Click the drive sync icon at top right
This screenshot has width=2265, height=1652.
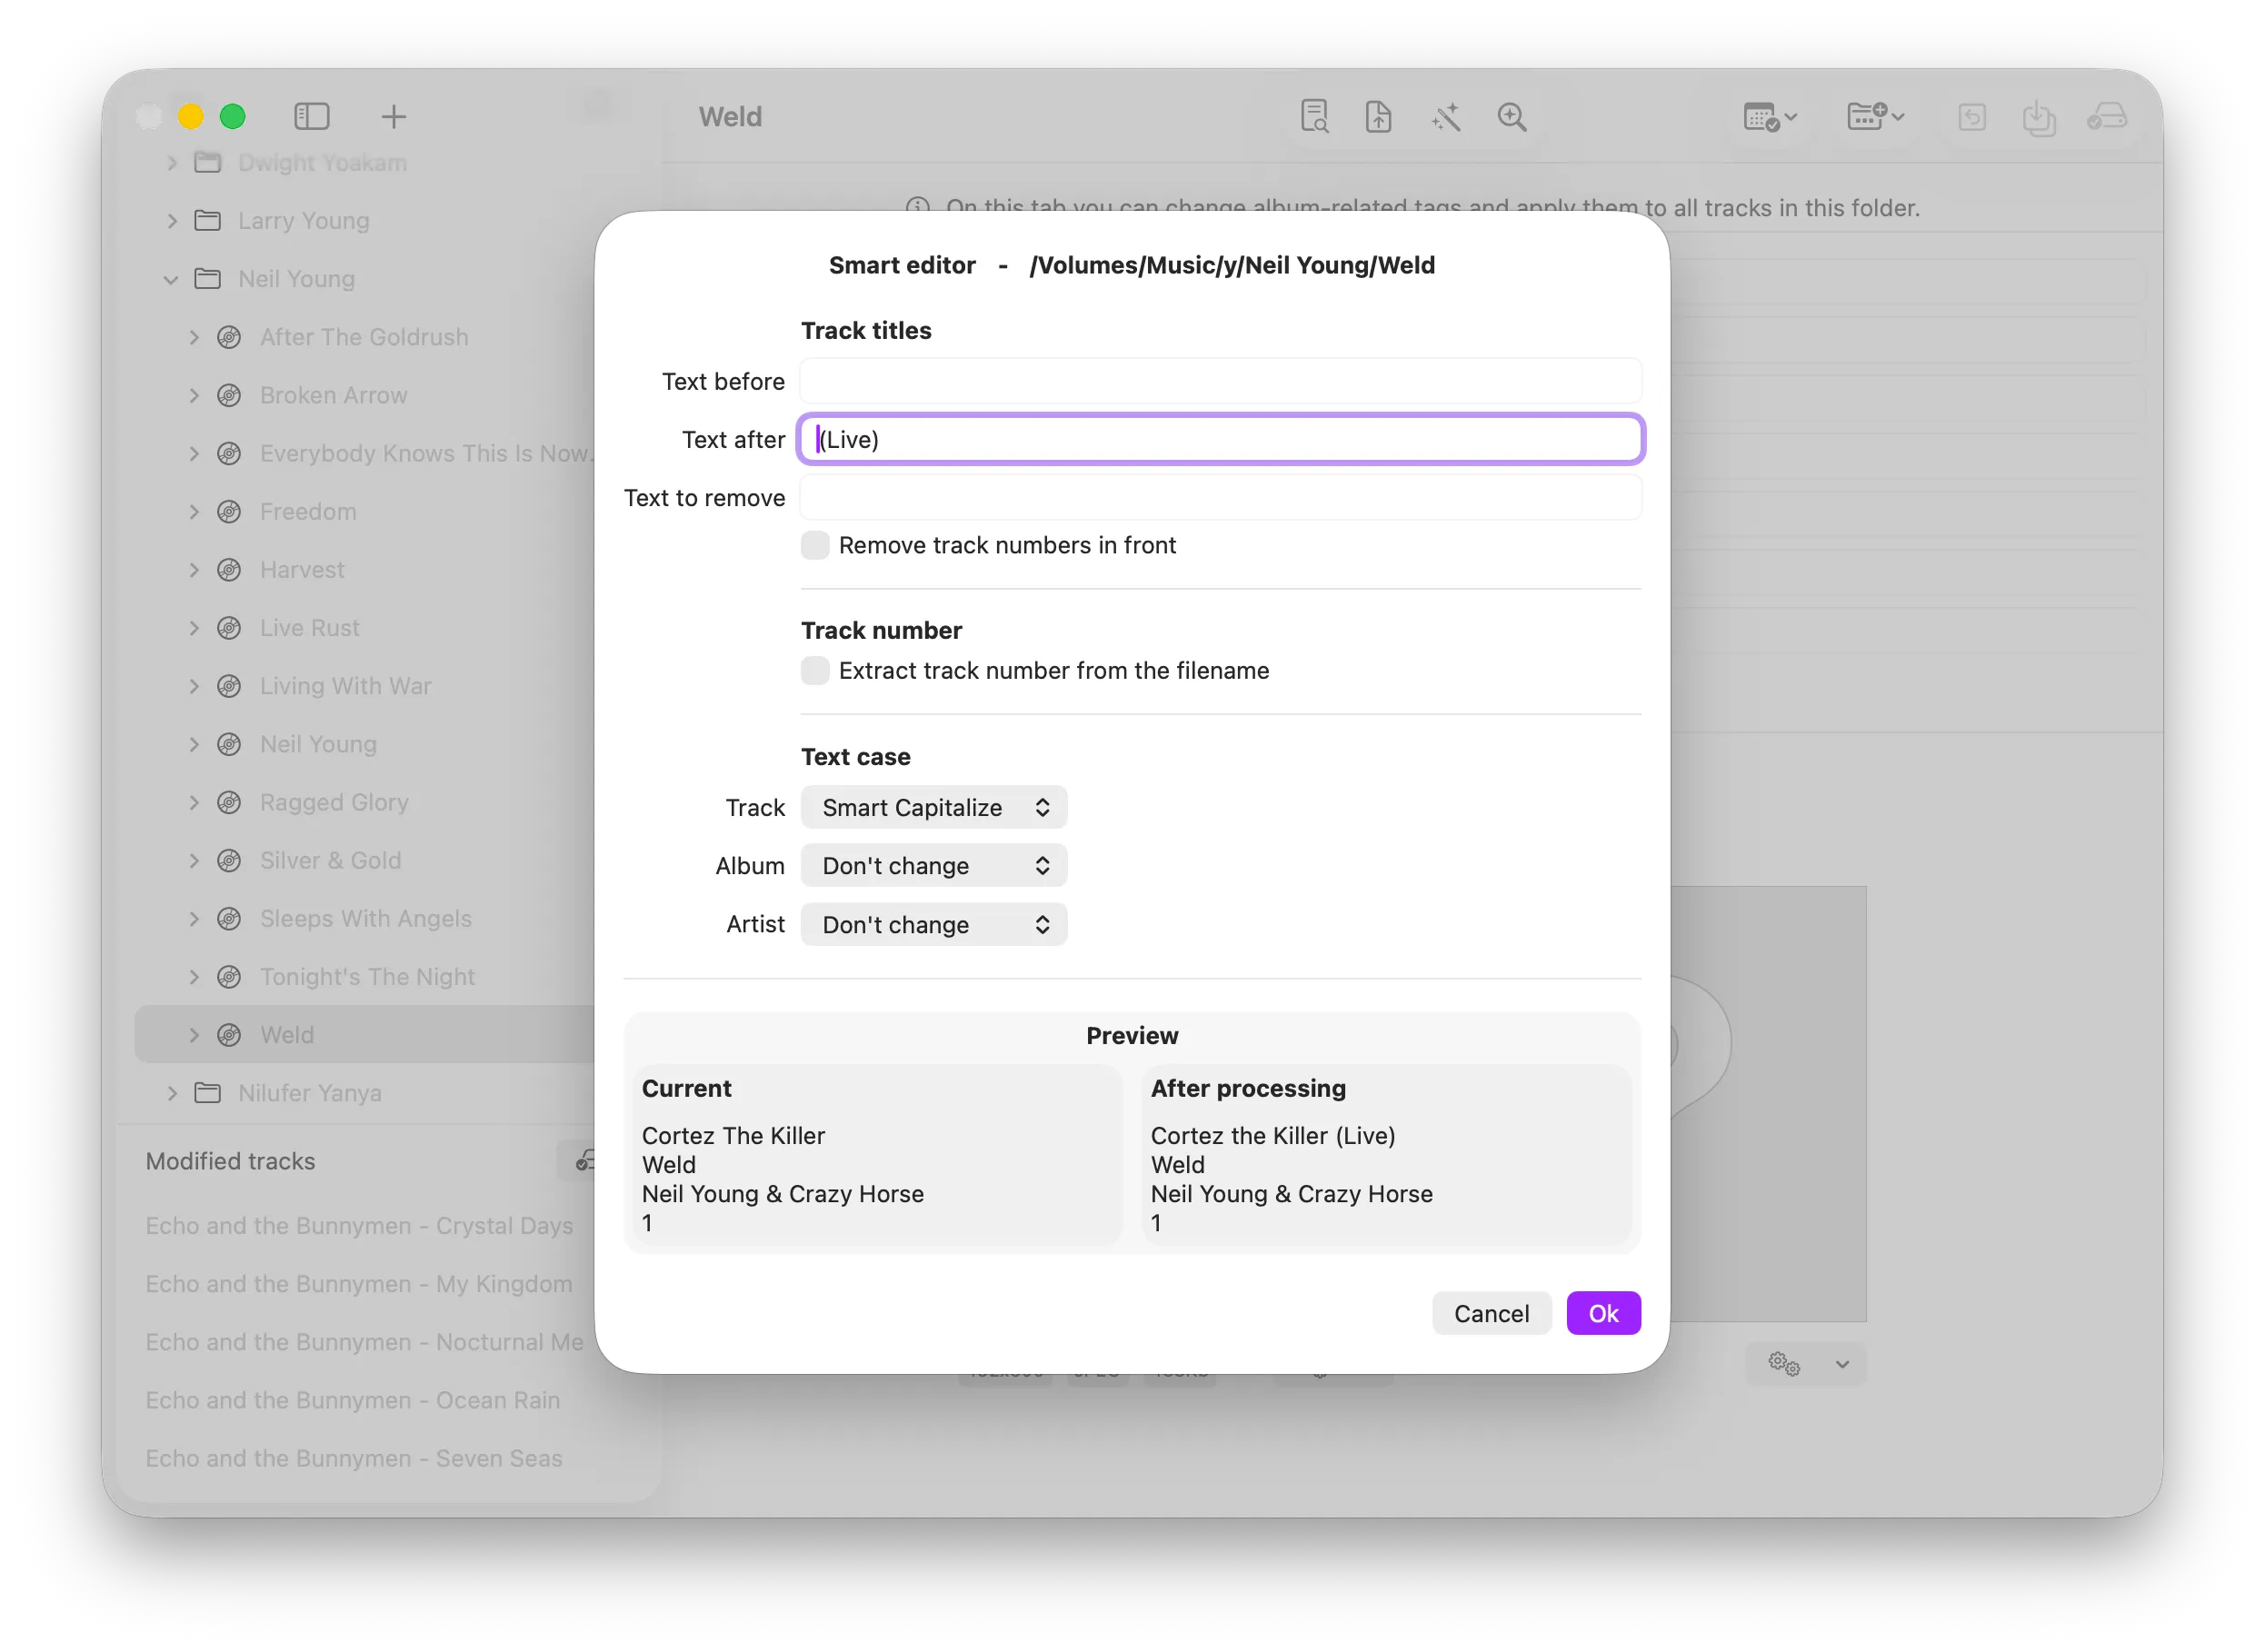(2107, 117)
